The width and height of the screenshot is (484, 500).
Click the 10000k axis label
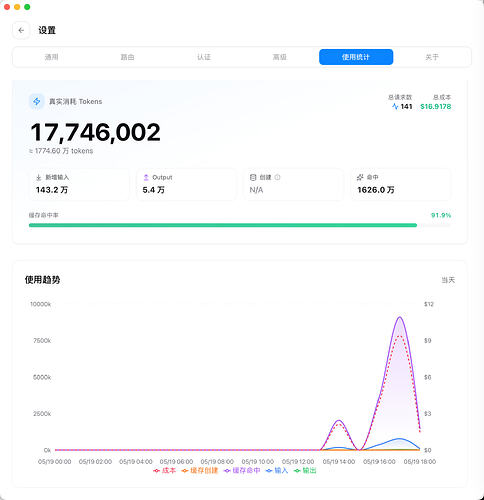click(x=40, y=304)
